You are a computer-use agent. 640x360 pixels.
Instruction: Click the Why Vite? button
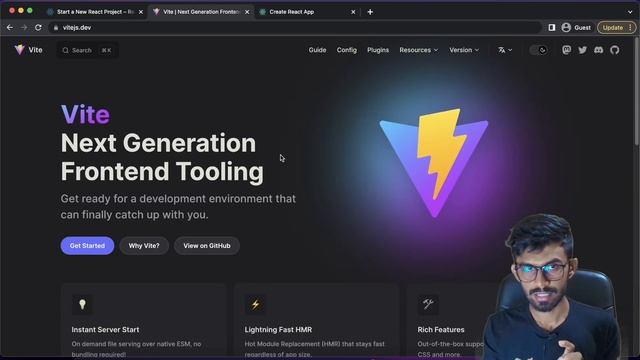tap(144, 246)
